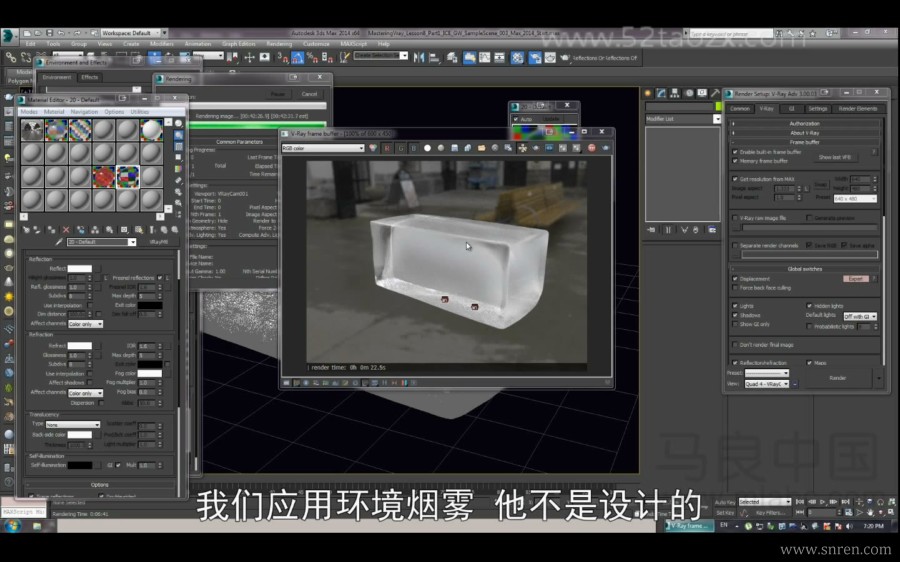900x562 pixels.
Task: Click the white Reflect color swatch
Action: [79, 269]
